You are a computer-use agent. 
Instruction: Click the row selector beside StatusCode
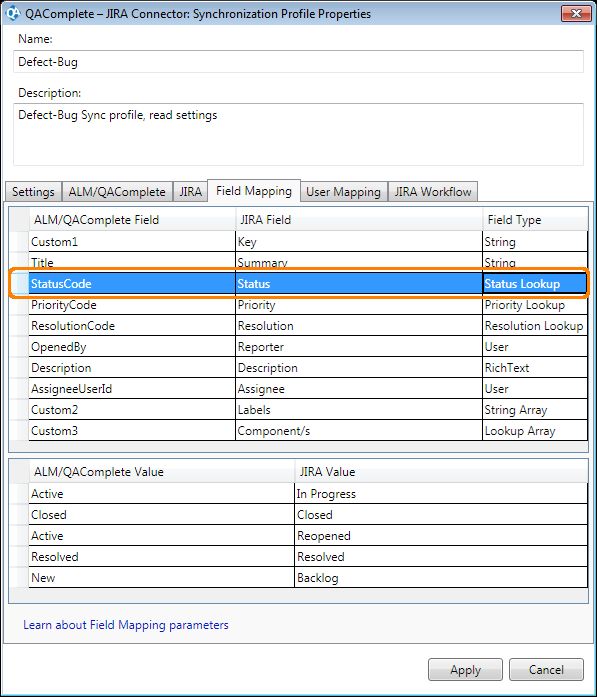point(20,284)
